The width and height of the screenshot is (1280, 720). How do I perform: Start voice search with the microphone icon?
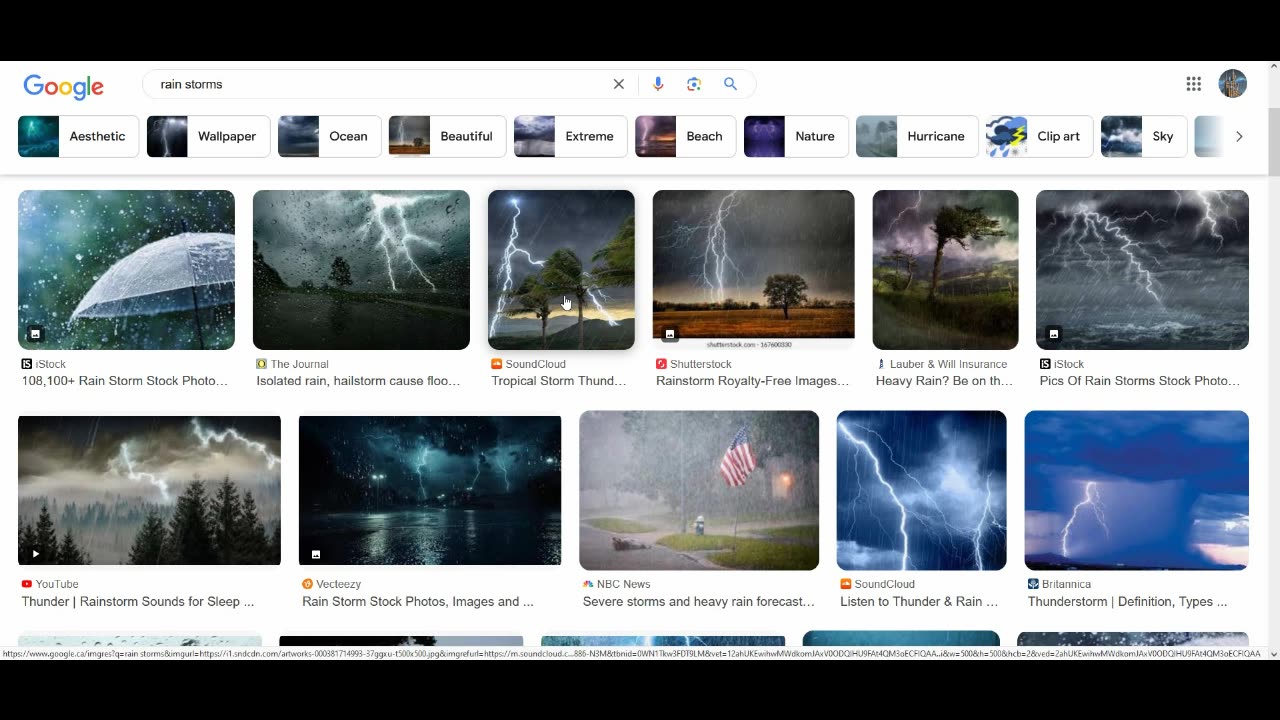[x=658, y=84]
